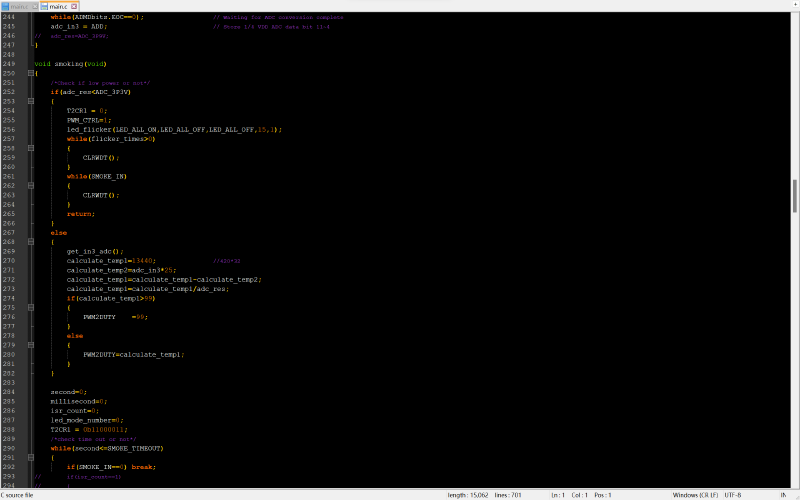Click the 'Check if low power' comment
The image size is (800, 500).
tap(101, 83)
